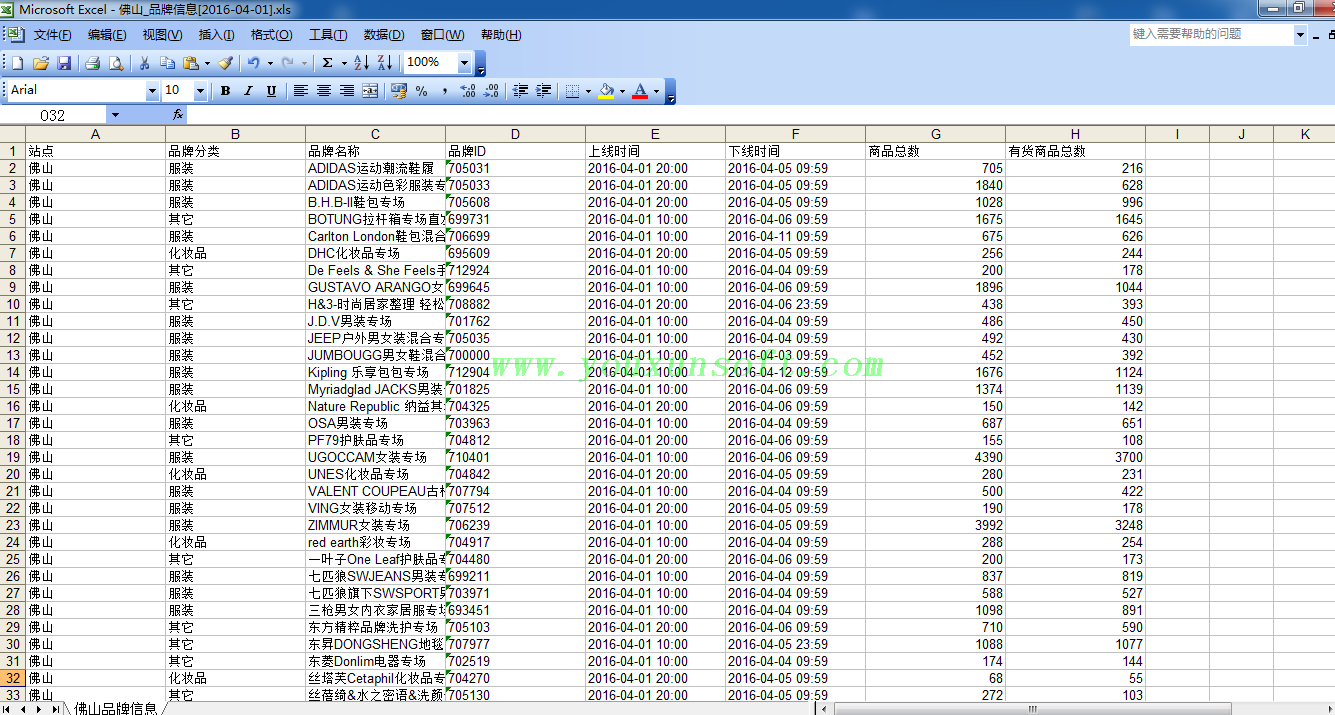This screenshot has width=1335, height=715.
Task: Copy selection using the Copy icon
Action: 167,63
